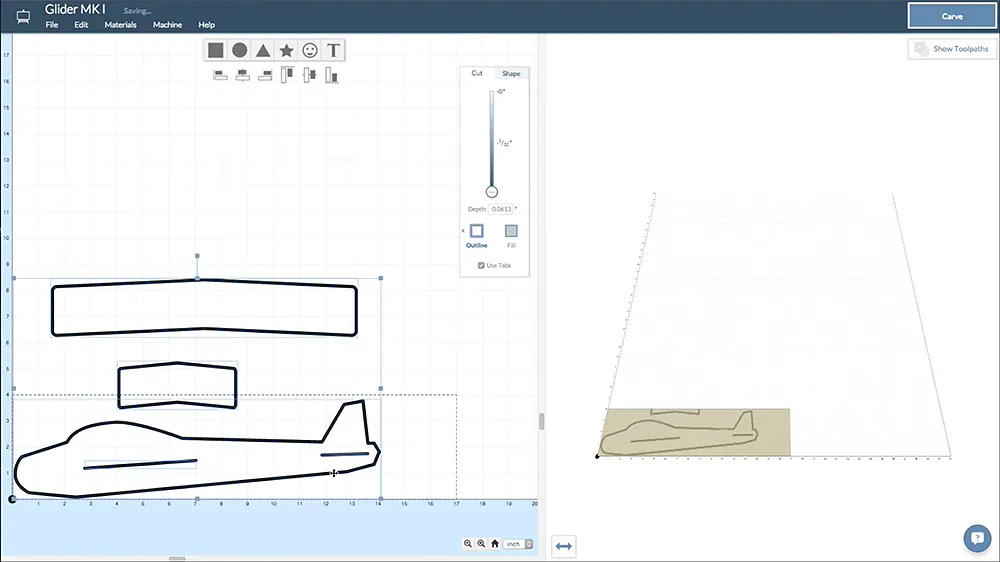Screen dimensions: 1000x562
Task: Select the Text tool
Action: 334,50
